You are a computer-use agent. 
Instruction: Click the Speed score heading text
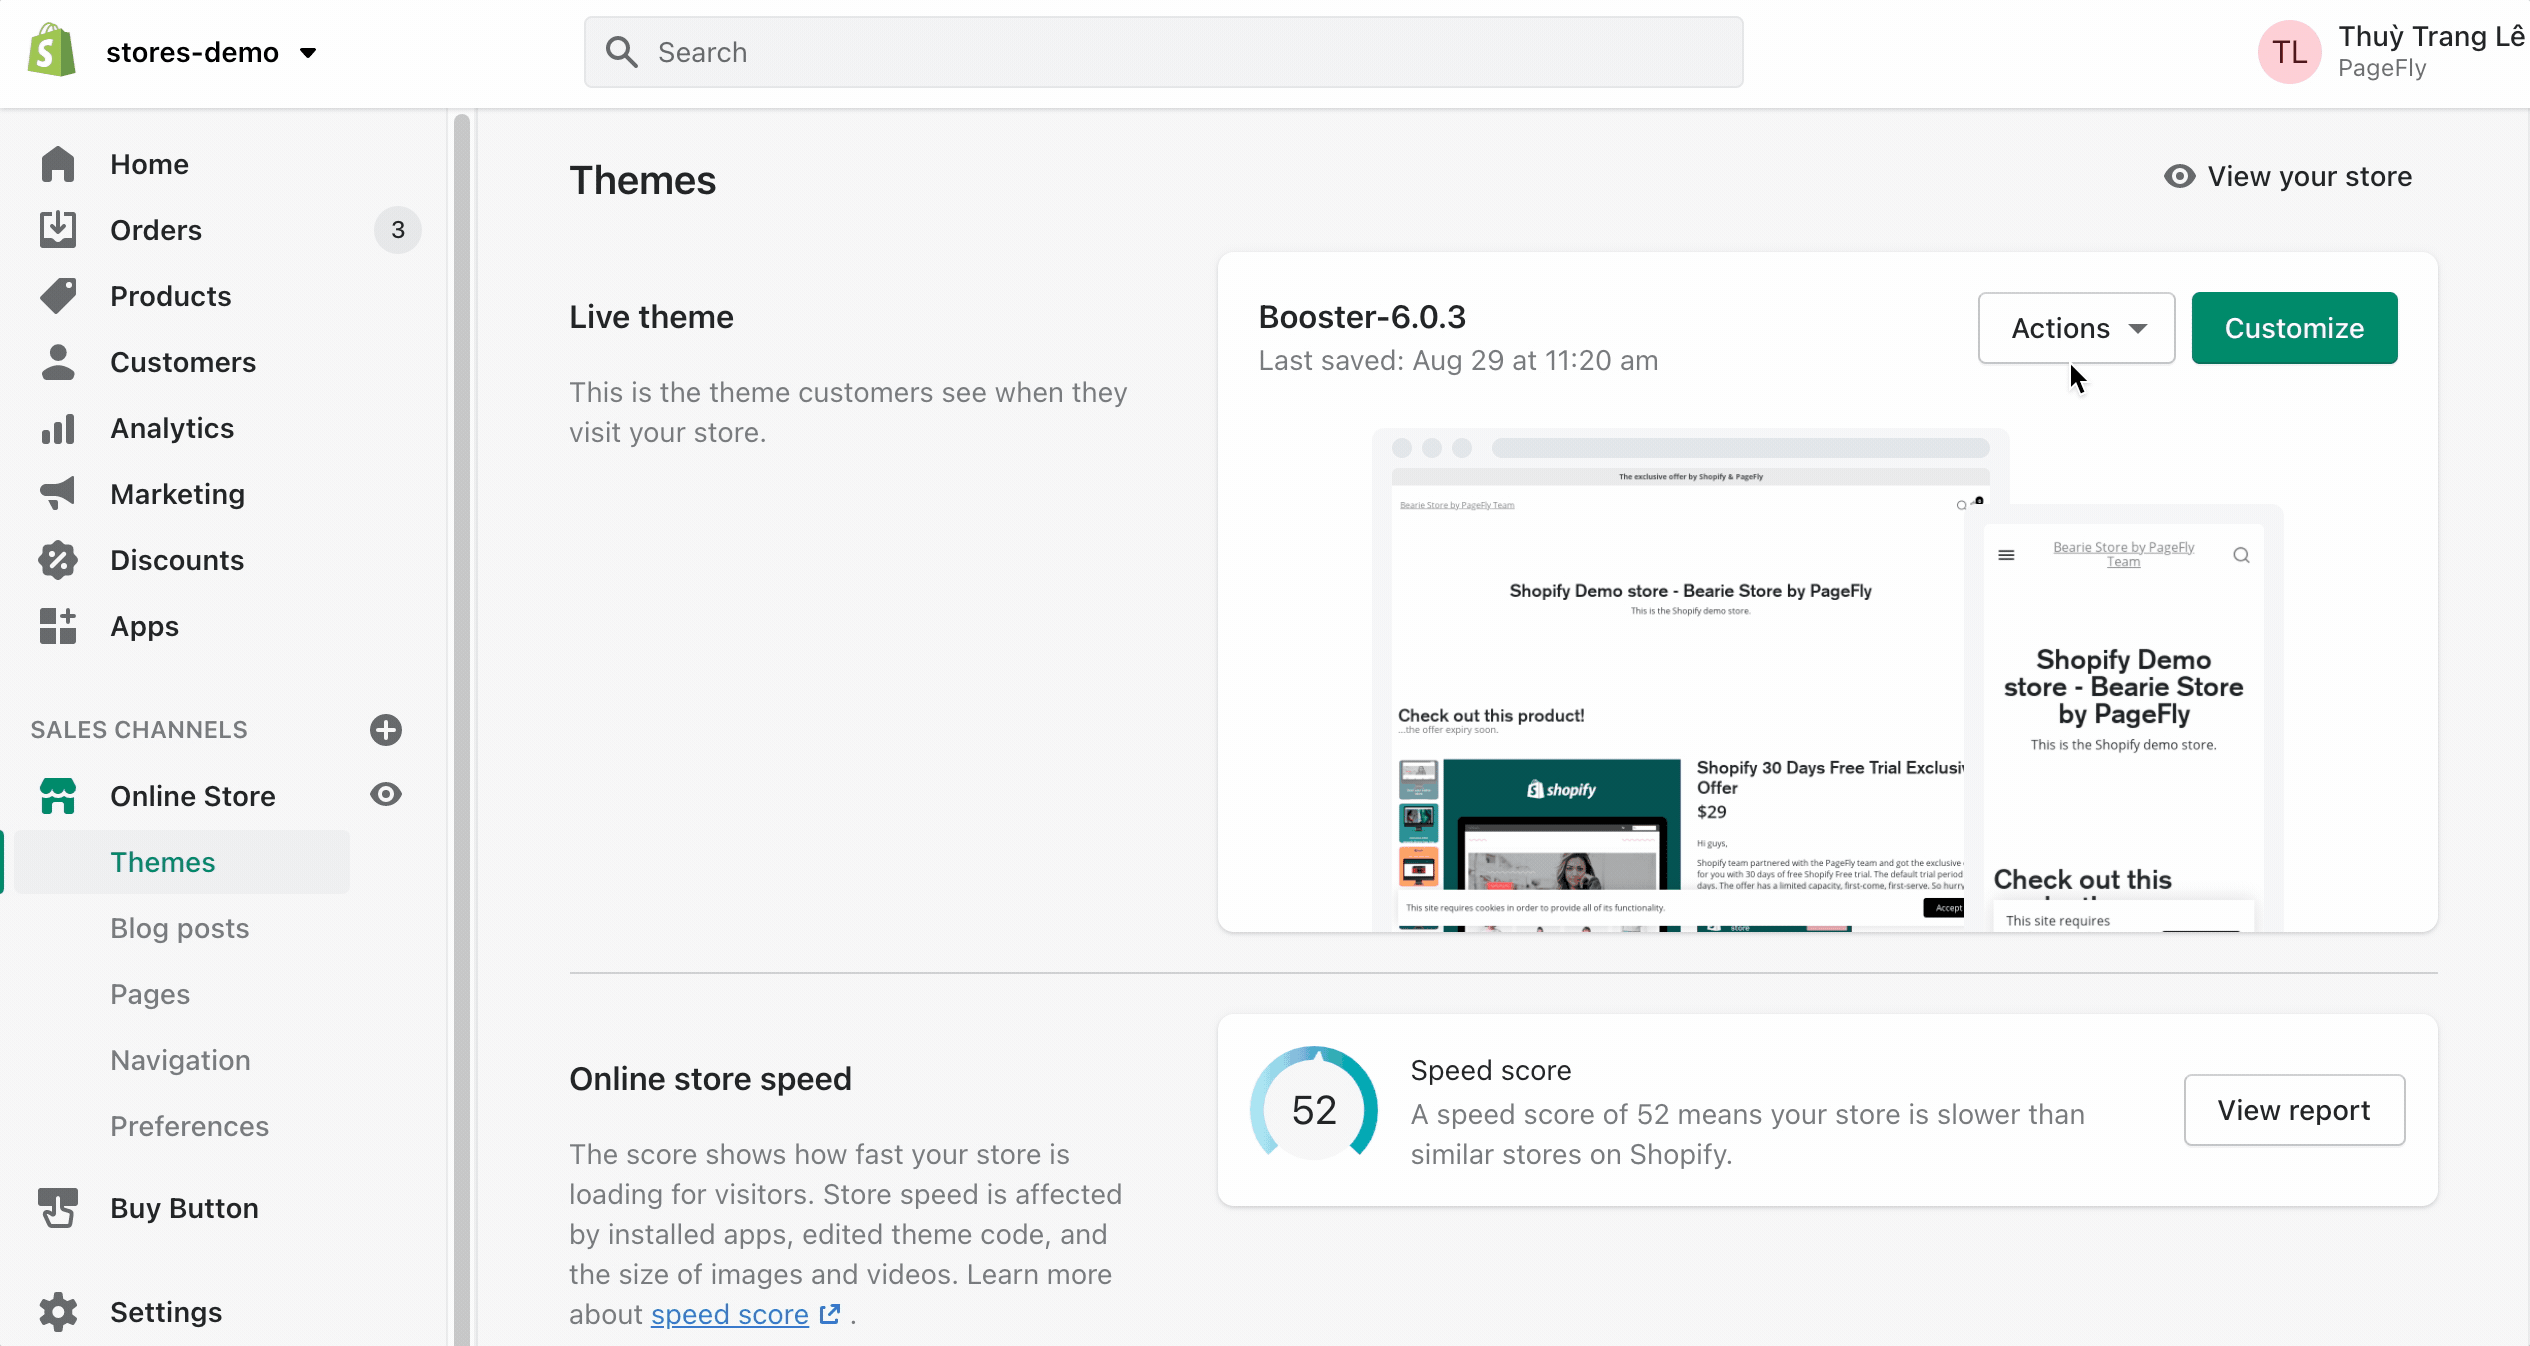[1491, 1070]
